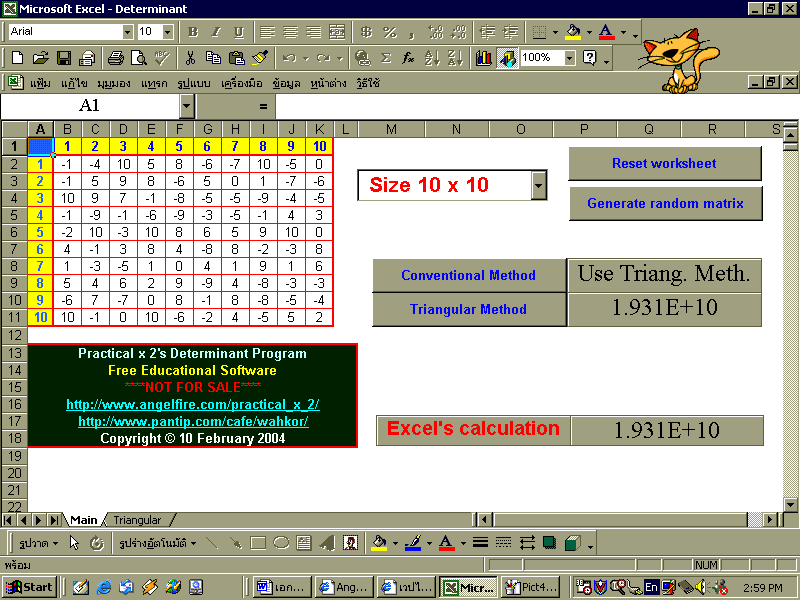Switch to the Triangular sheet tab
Screen dimensions: 800x600
pos(137,520)
